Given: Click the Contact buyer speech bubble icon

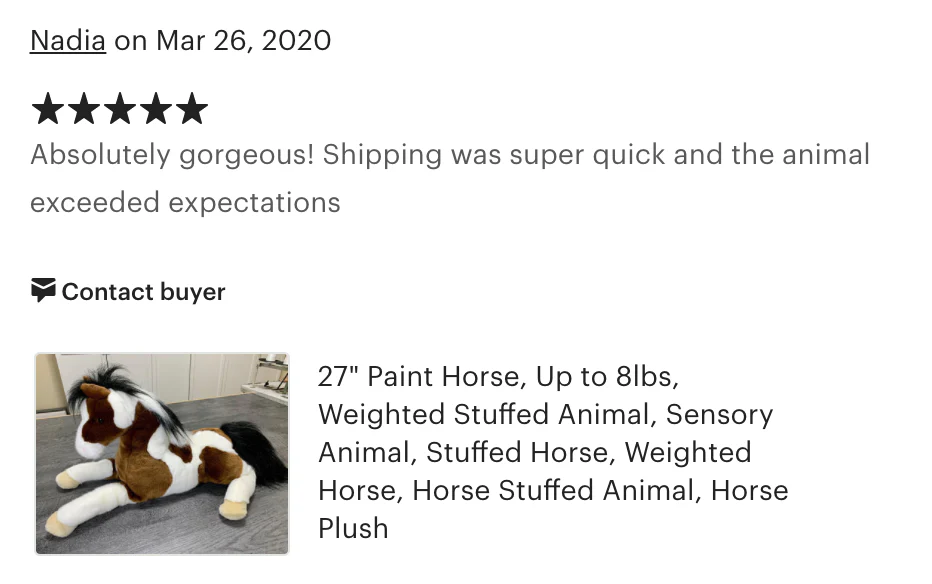Looking at the screenshot, I should (x=41, y=290).
